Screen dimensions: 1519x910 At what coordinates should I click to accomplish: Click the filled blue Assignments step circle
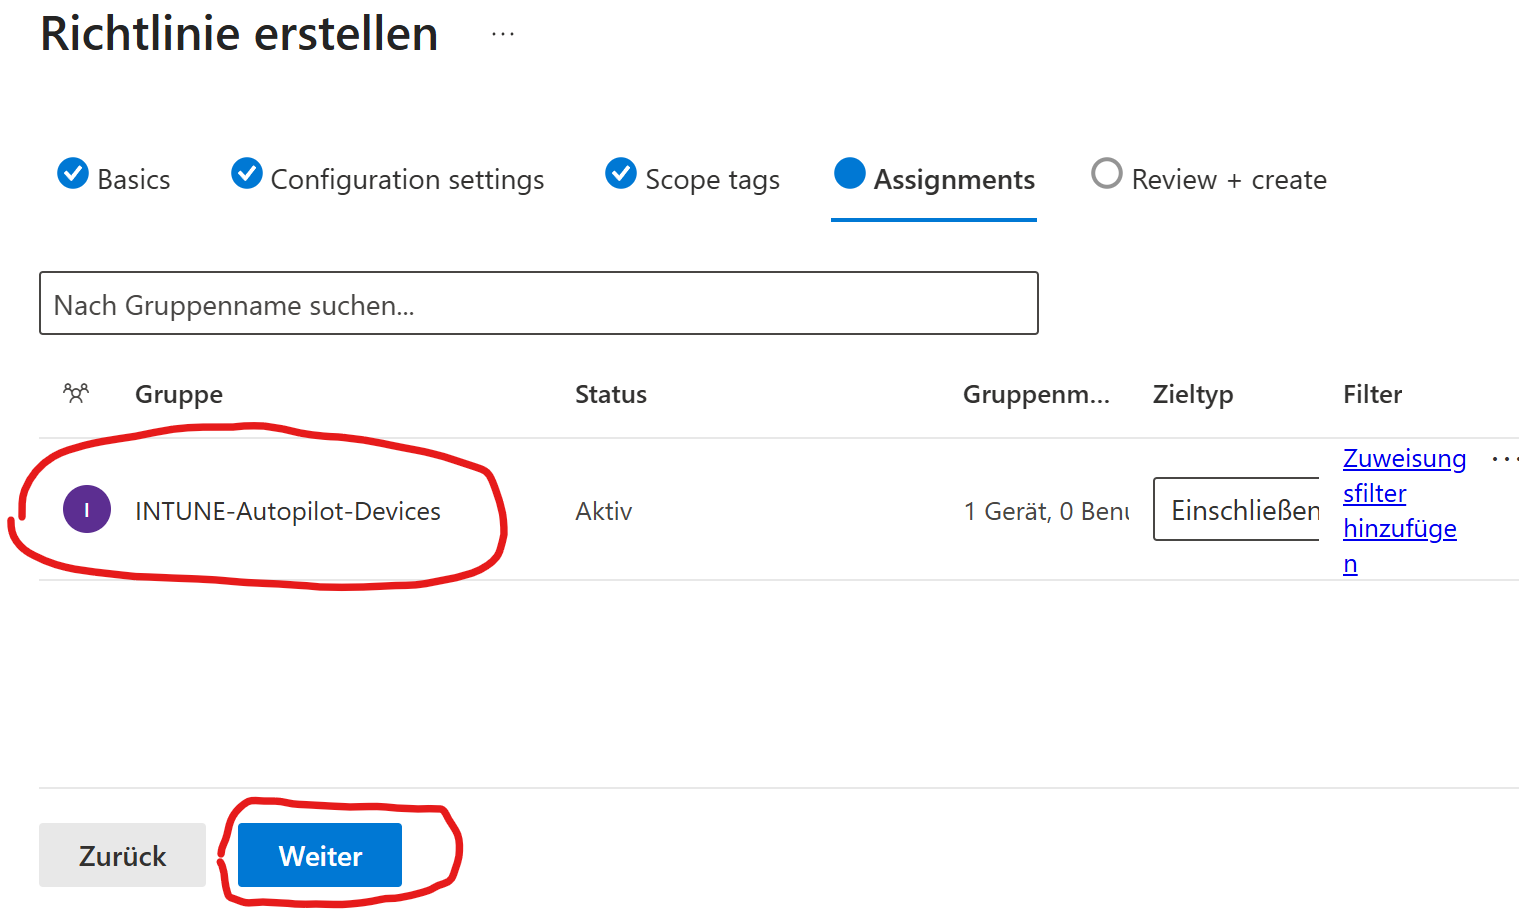tap(849, 174)
